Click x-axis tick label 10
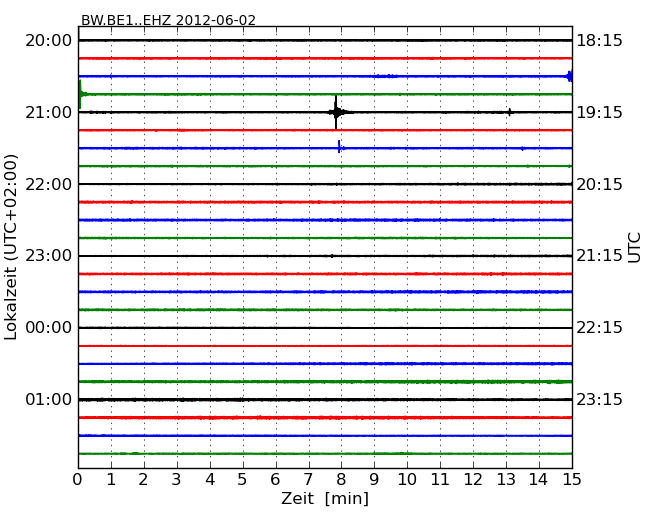The height and width of the screenshot is (520, 650). (407, 480)
